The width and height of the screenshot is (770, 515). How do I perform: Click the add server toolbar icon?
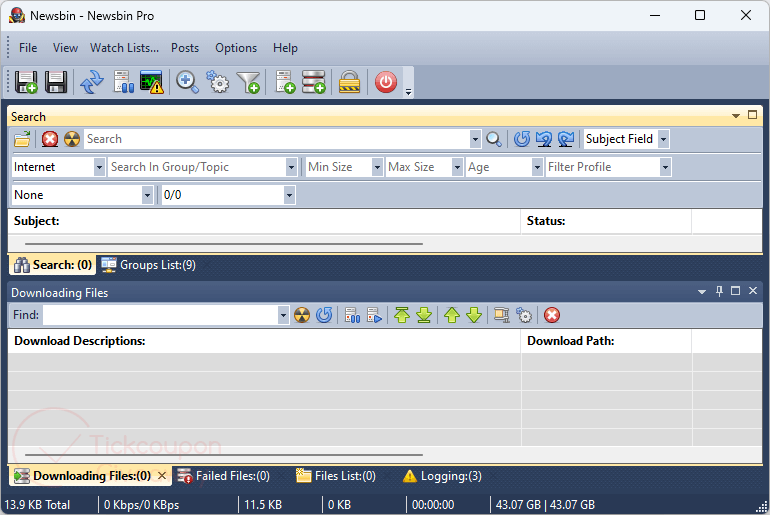(285, 82)
